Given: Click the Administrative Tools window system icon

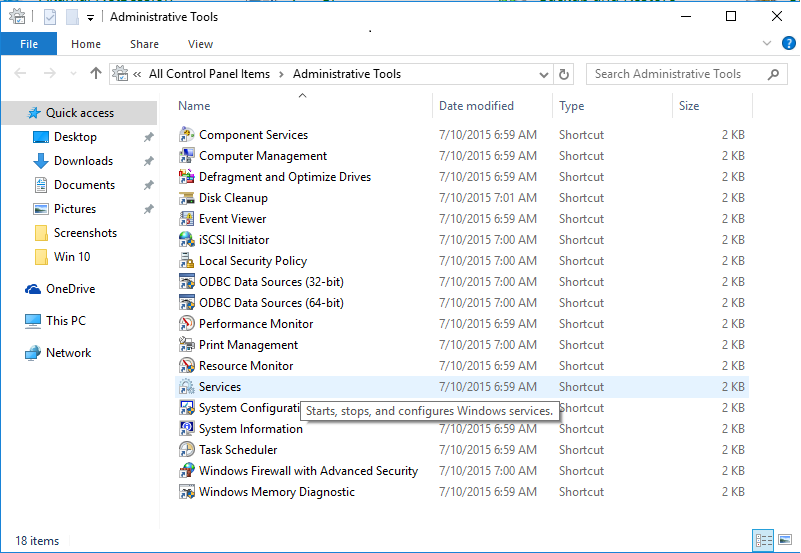Looking at the screenshot, I should tap(17, 17).
